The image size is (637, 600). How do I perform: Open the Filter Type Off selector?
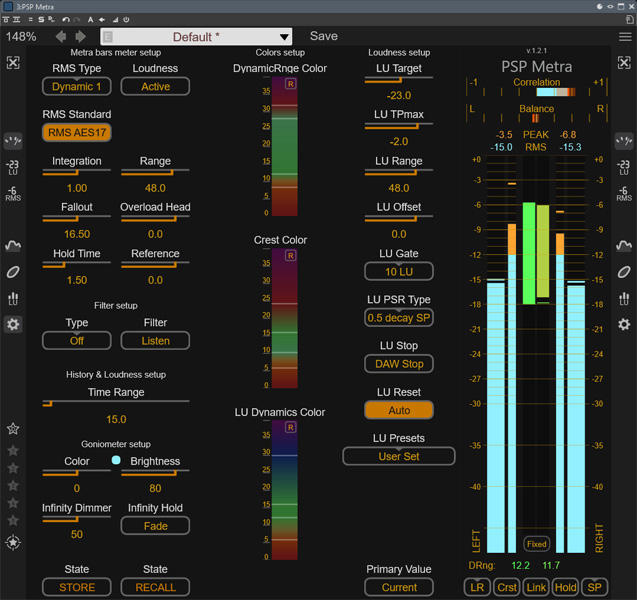[77, 341]
